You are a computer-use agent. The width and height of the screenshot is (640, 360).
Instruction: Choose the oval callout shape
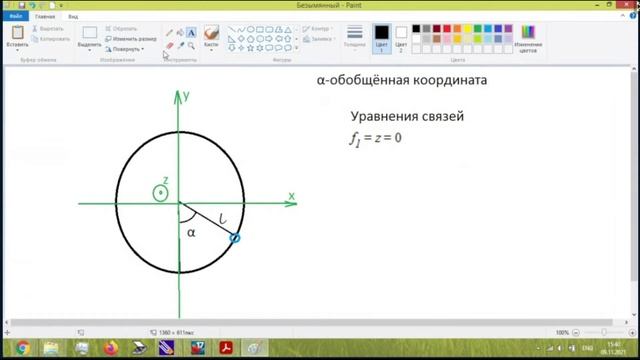[x=279, y=48]
